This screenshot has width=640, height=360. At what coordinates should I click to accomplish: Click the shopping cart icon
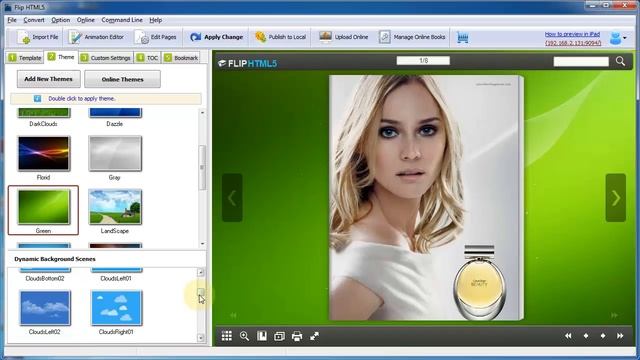click(462, 38)
